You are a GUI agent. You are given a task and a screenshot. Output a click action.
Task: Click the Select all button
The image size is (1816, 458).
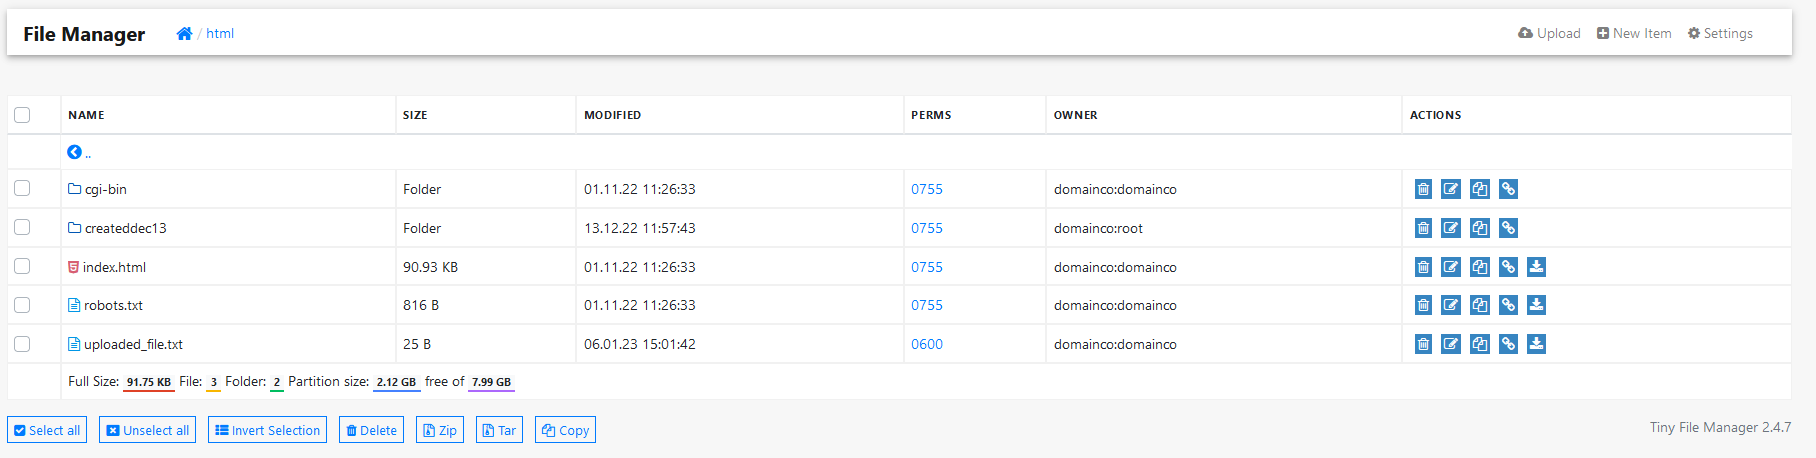coord(47,430)
